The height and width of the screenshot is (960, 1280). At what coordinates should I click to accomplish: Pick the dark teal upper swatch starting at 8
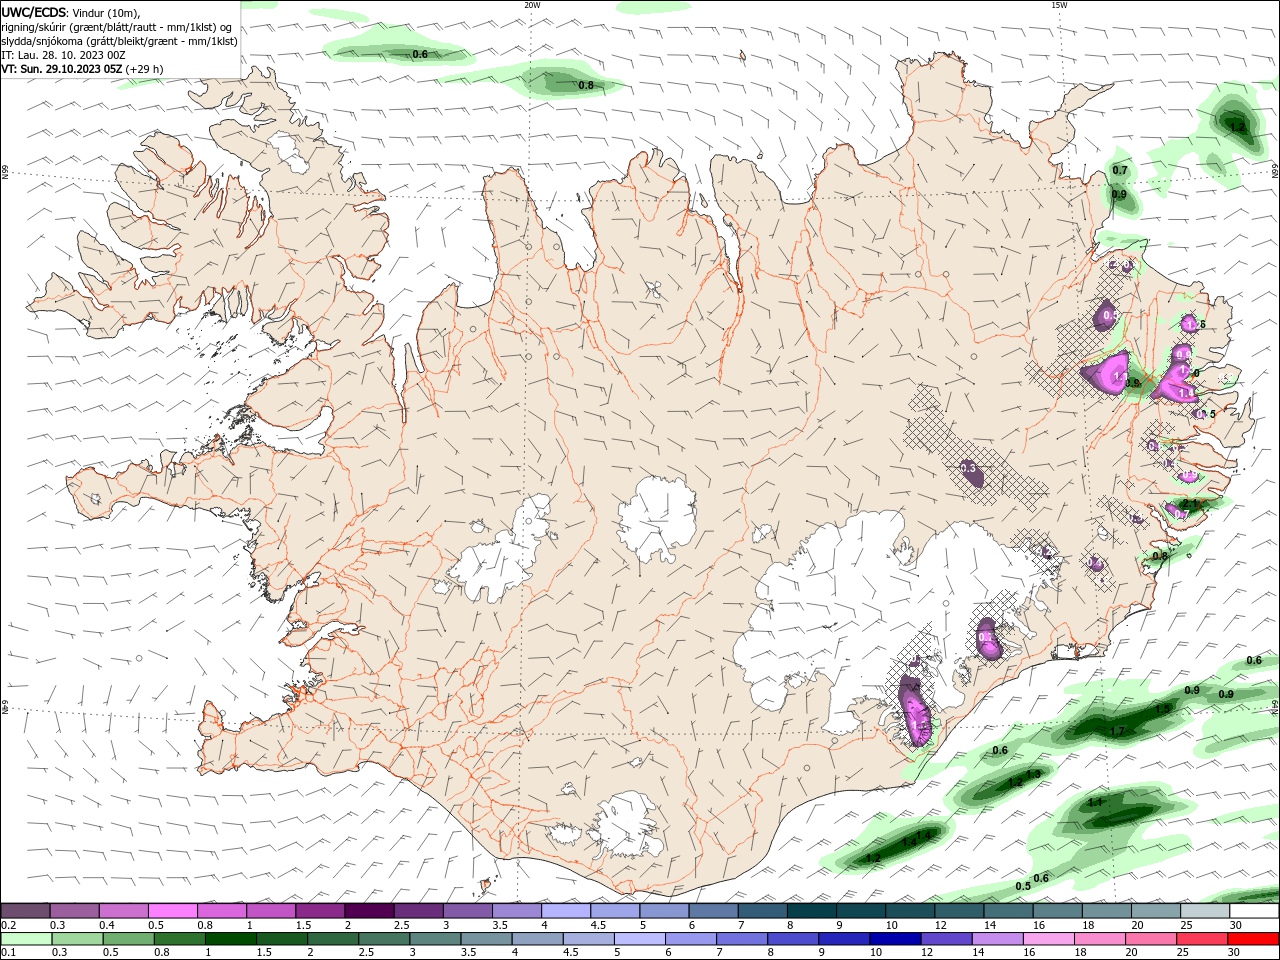(811, 911)
